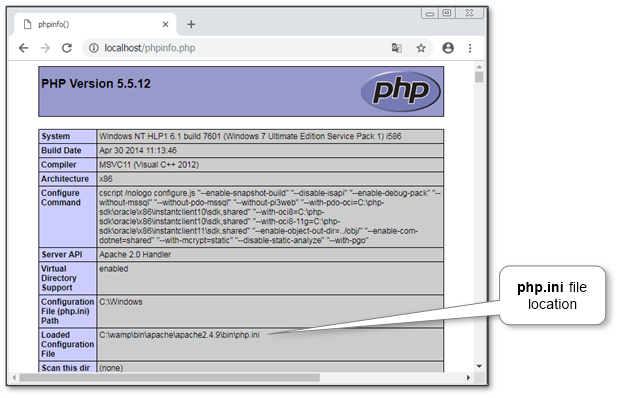Click the vertical scrollbar up arrow
The width and height of the screenshot is (618, 398).
pyautogui.click(x=479, y=67)
